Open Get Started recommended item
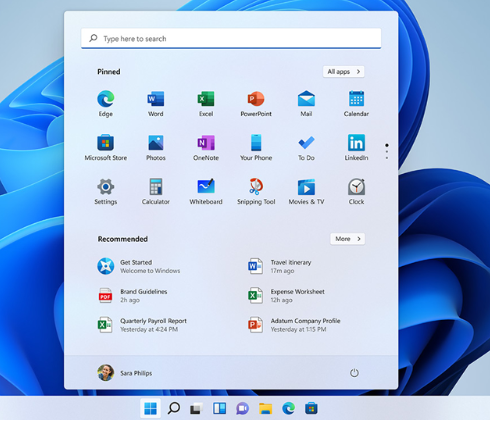 click(138, 266)
